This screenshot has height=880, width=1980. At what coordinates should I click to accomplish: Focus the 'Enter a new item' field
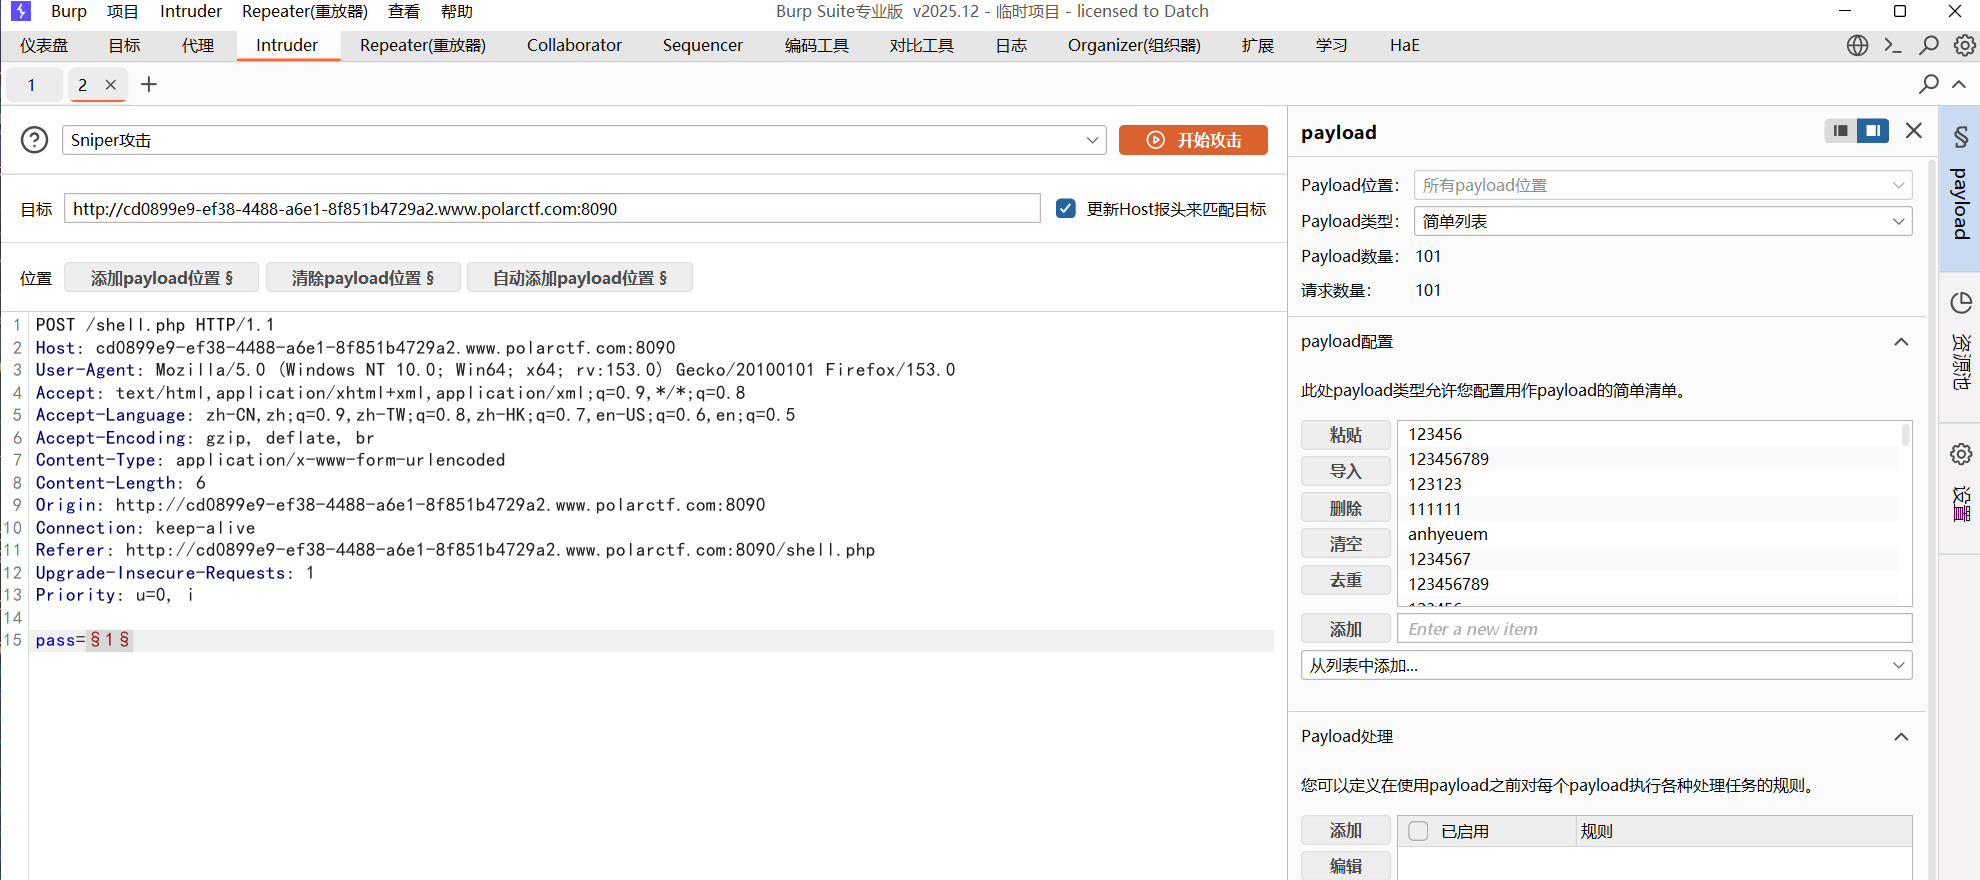[x=1655, y=629]
